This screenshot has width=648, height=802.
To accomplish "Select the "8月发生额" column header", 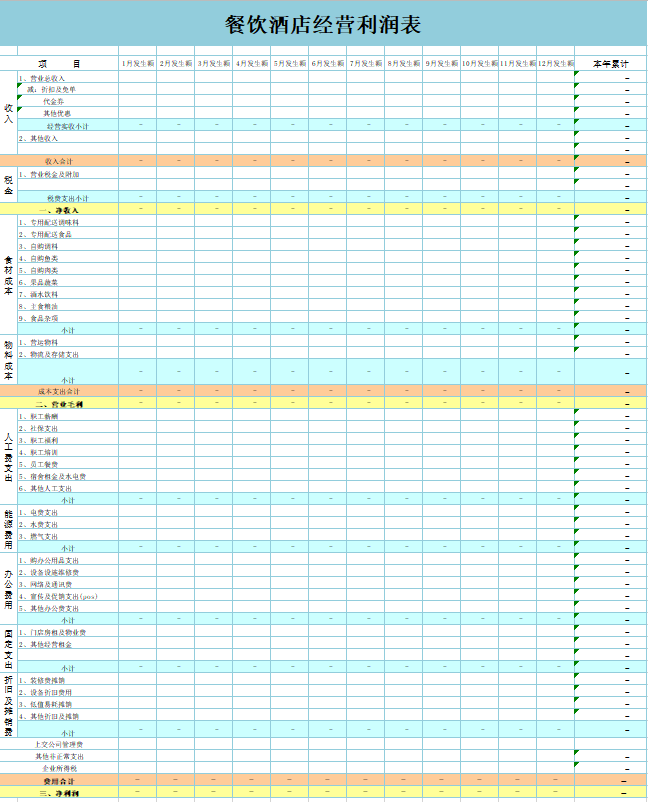I will click(x=404, y=63).
